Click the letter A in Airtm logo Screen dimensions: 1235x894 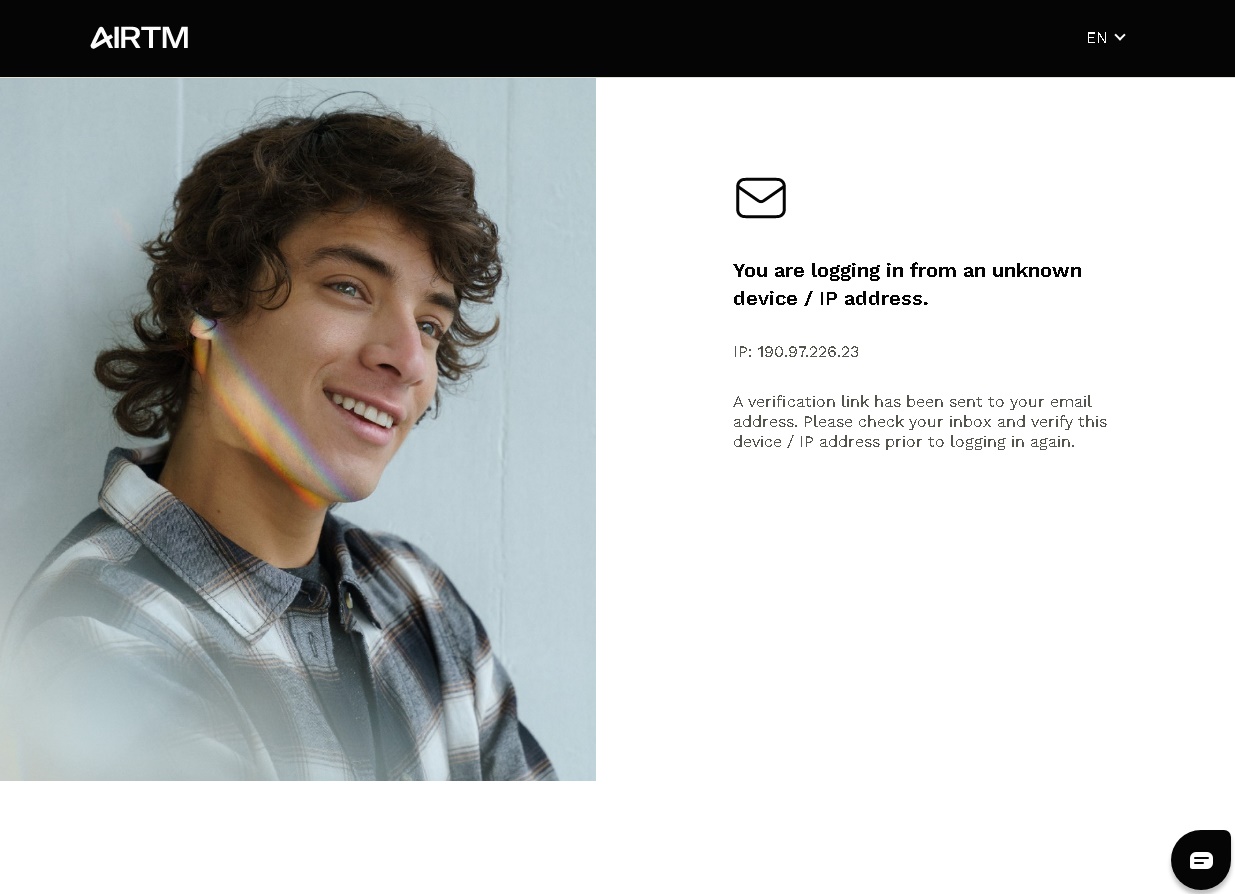[102, 38]
